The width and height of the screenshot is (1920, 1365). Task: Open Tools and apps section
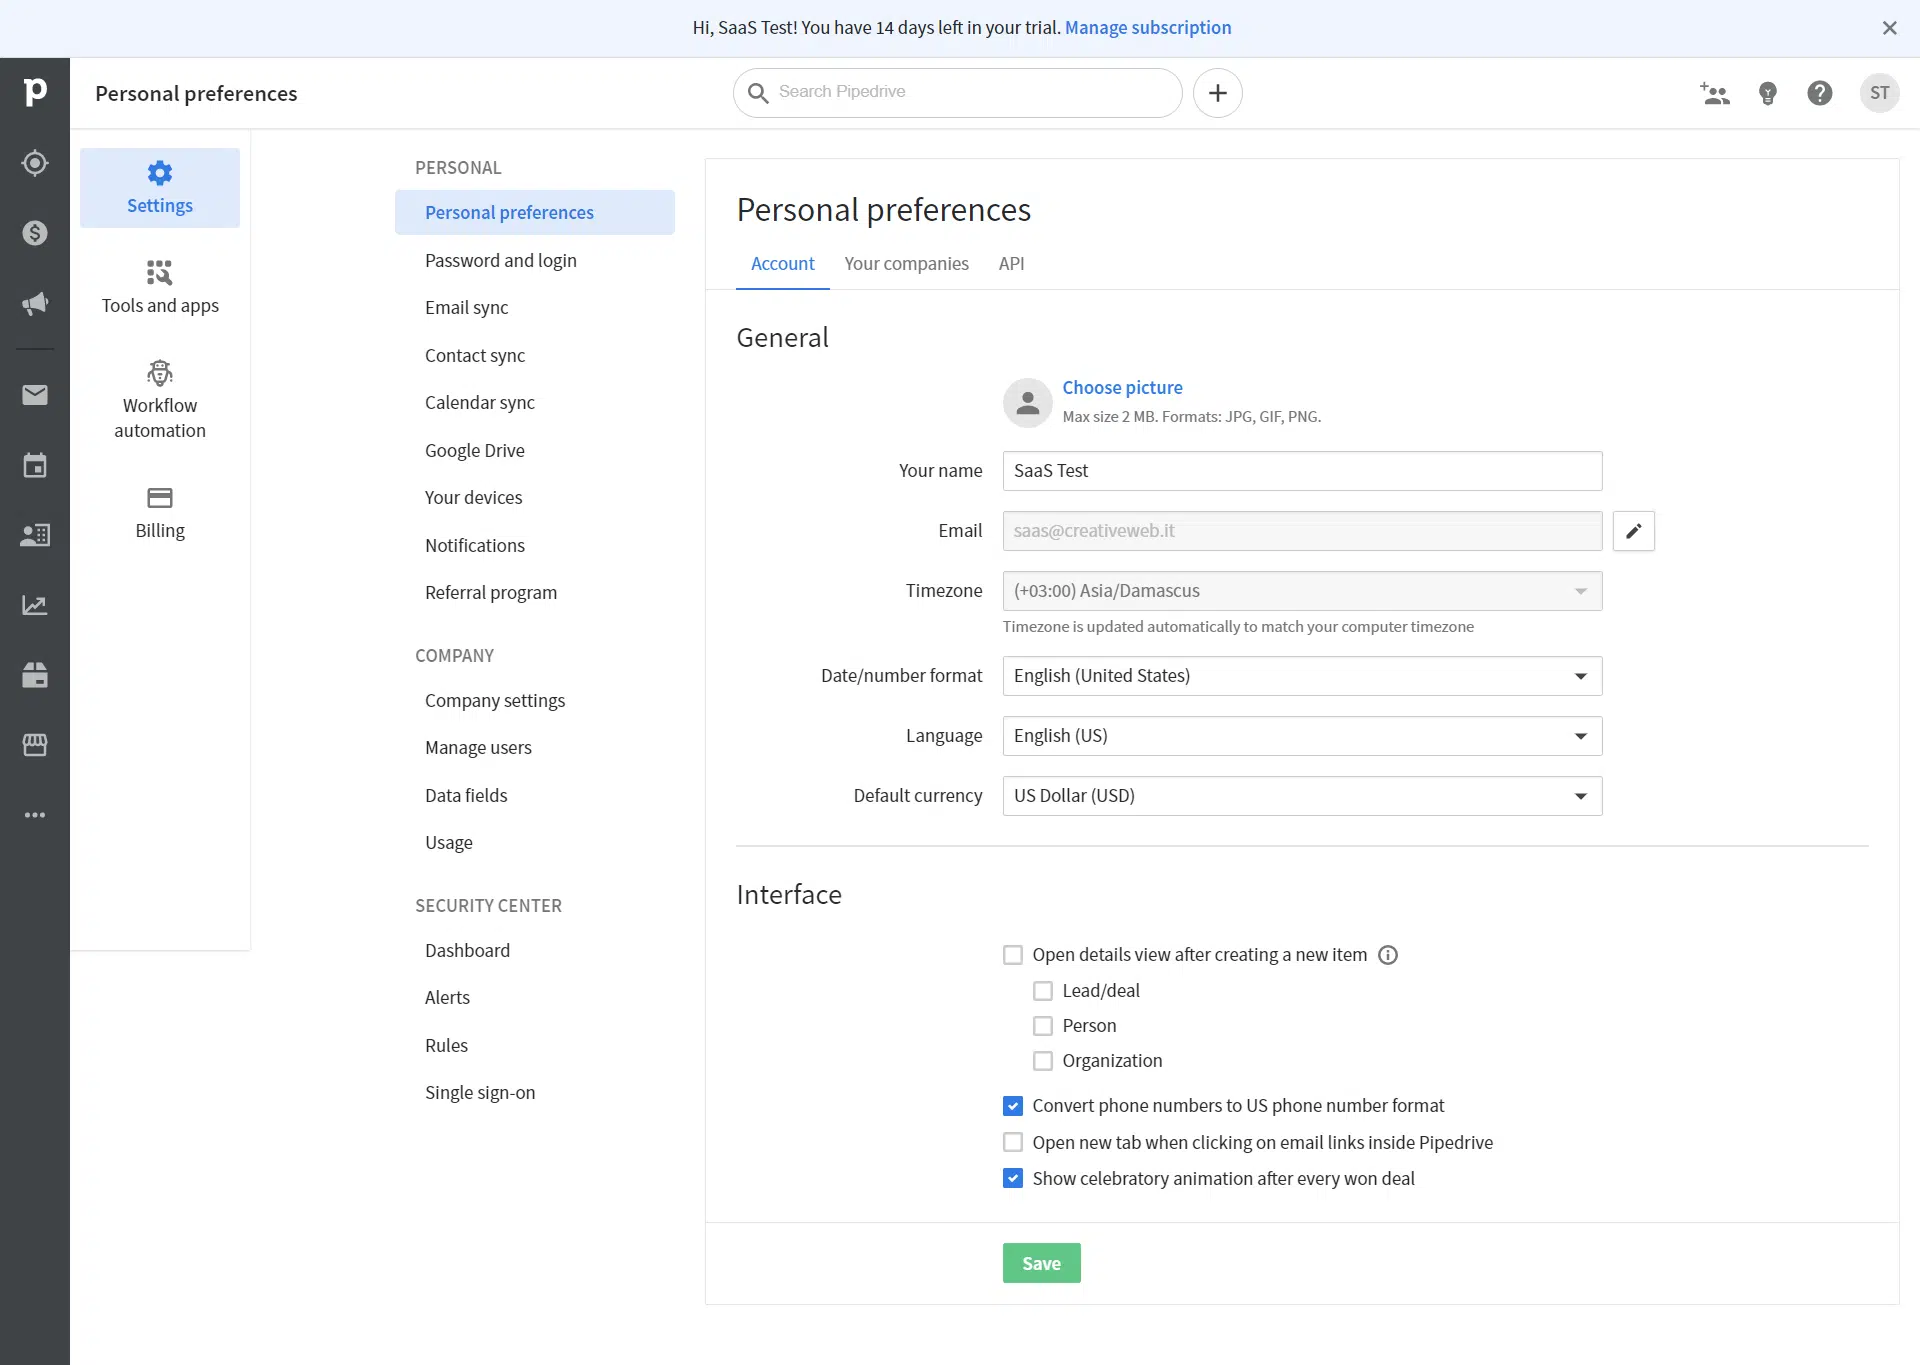(x=160, y=288)
